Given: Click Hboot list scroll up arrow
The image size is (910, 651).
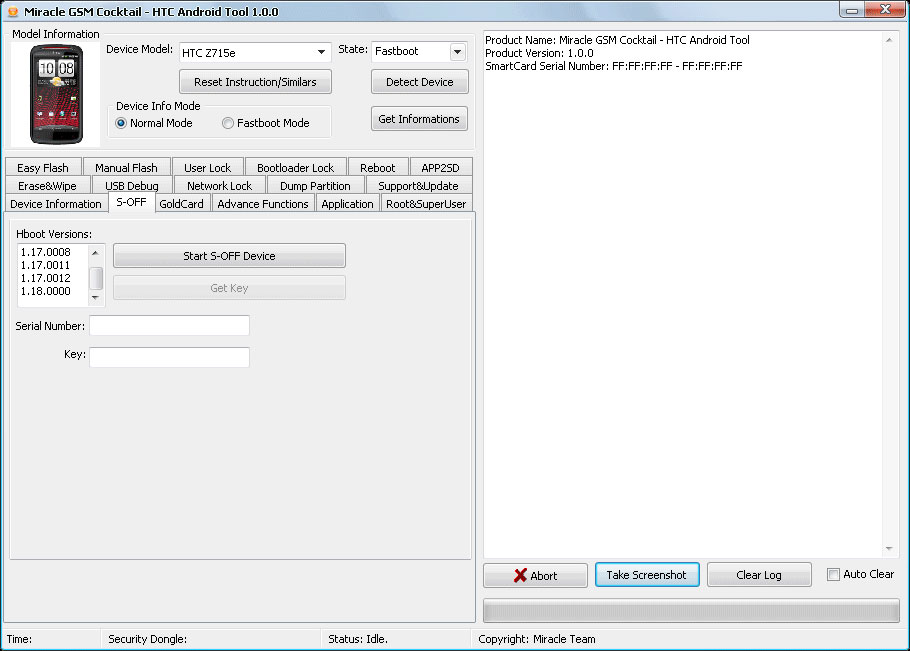Looking at the screenshot, I should point(96,253).
